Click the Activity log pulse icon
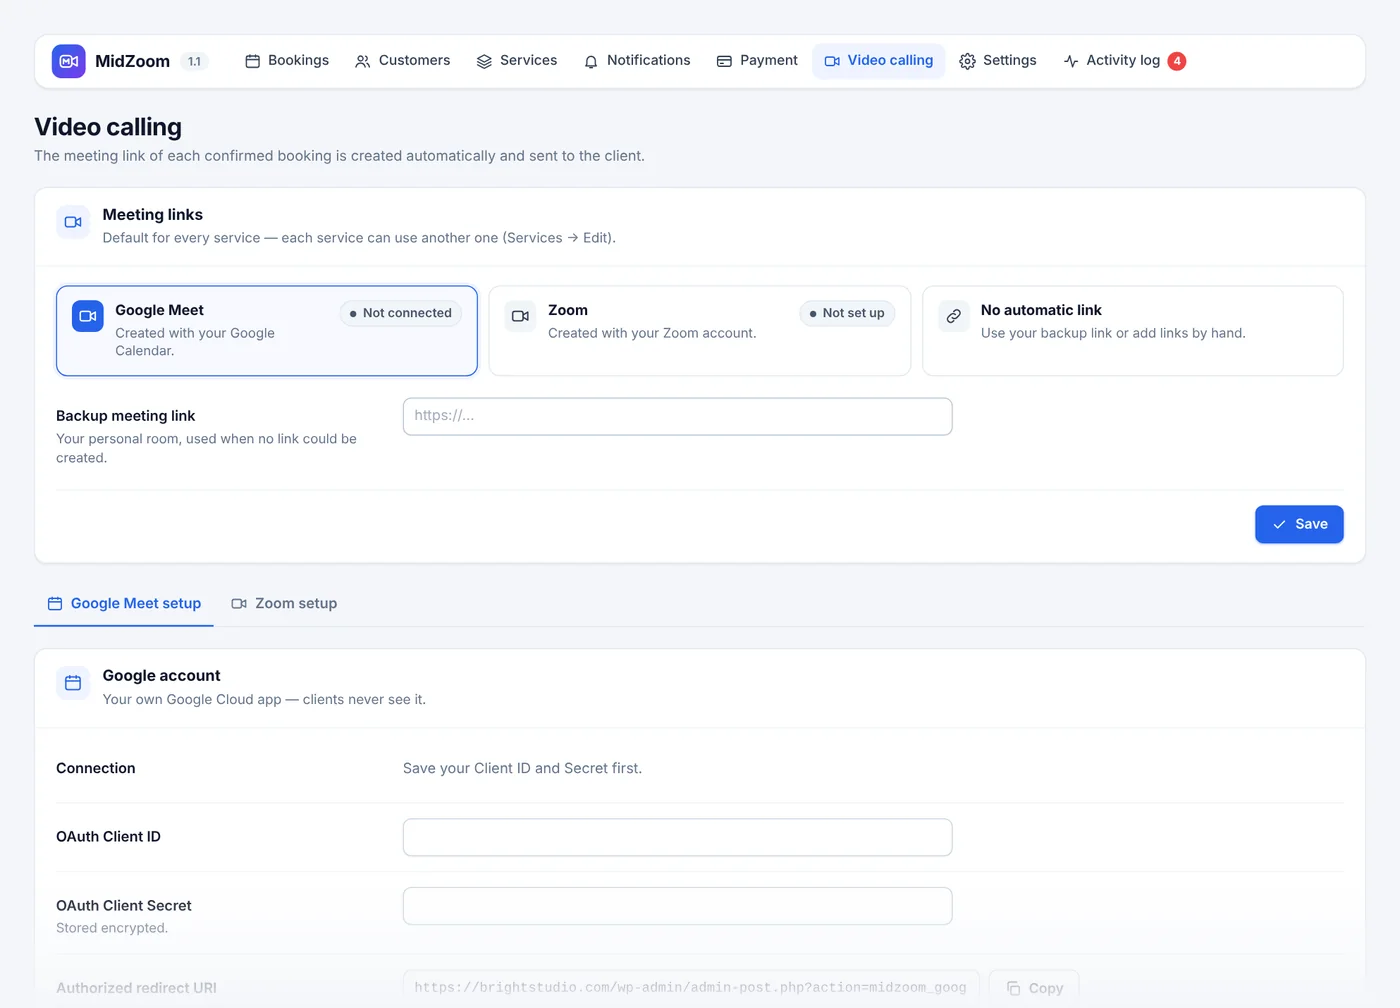The width and height of the screenshot is (1400, 1008). click(1071, 61)
